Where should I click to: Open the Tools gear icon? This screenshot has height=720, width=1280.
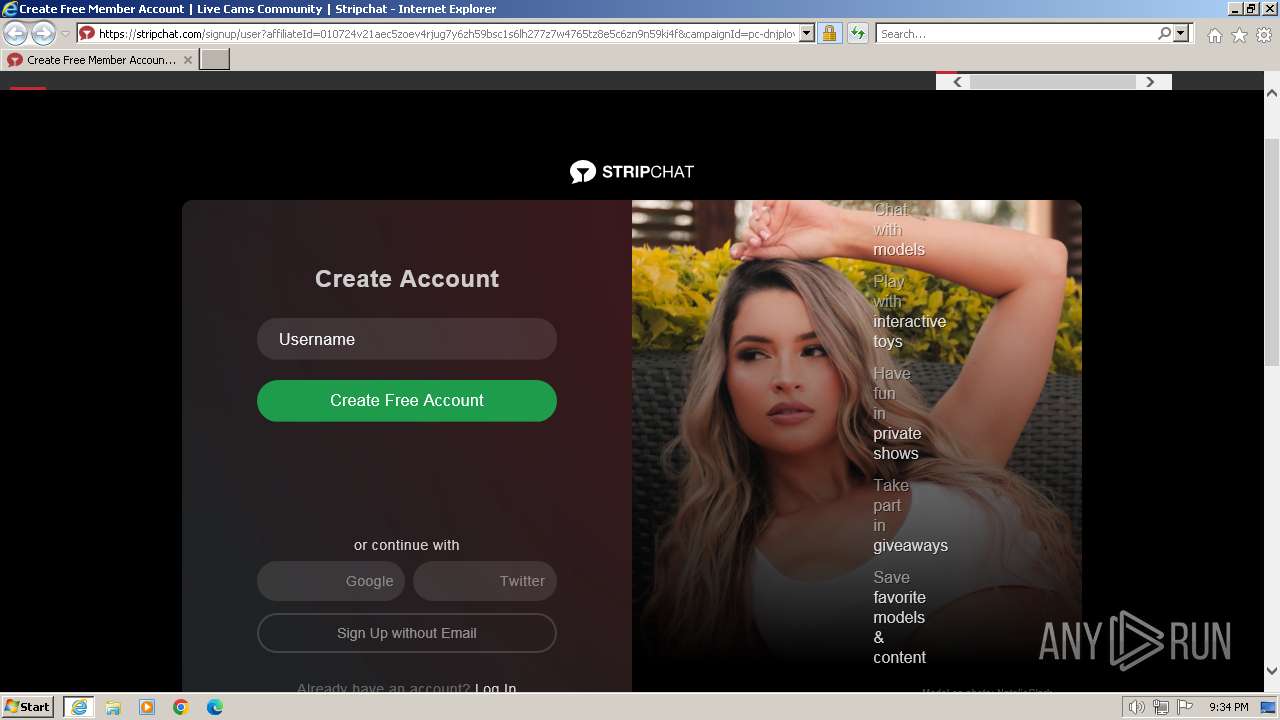[x=1264, y=35]
